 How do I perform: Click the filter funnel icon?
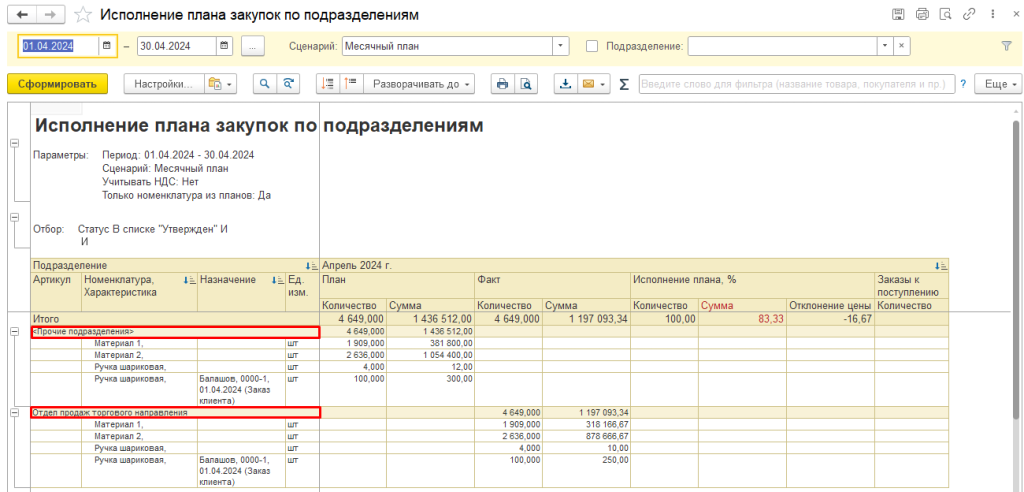pyautogui.click(x=1006, y=46)
